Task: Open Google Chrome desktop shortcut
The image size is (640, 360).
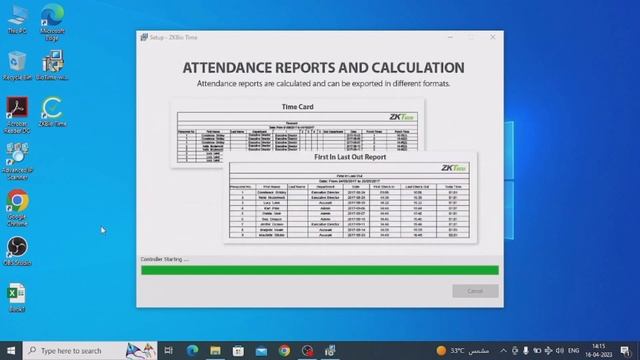Action: click(17, 208)
